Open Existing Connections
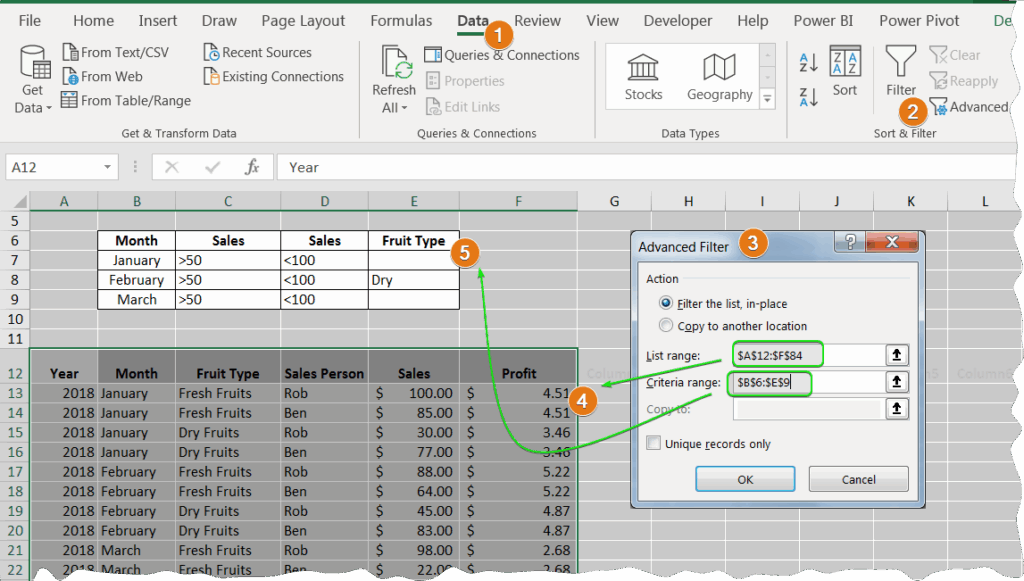The height and width of the screenshot is (581, 1024). 274,76
